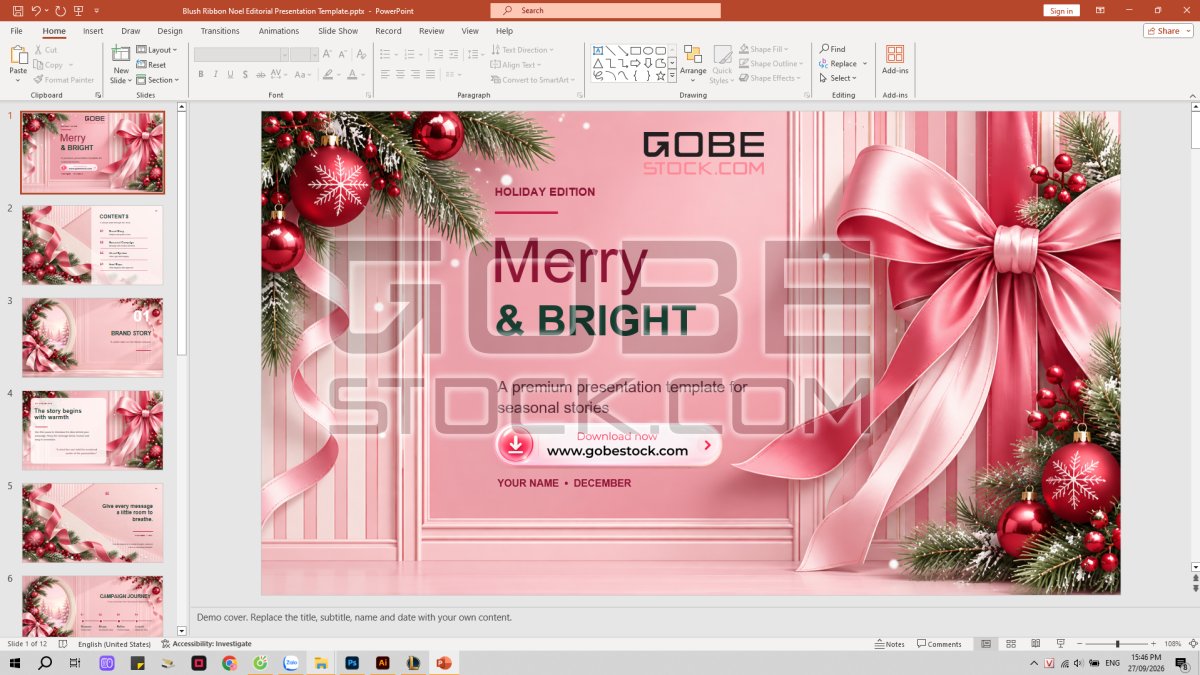Switch to the Slide Show tab
The height and width of the screenshot is (675, 1200).
click(x=338, y=31)
